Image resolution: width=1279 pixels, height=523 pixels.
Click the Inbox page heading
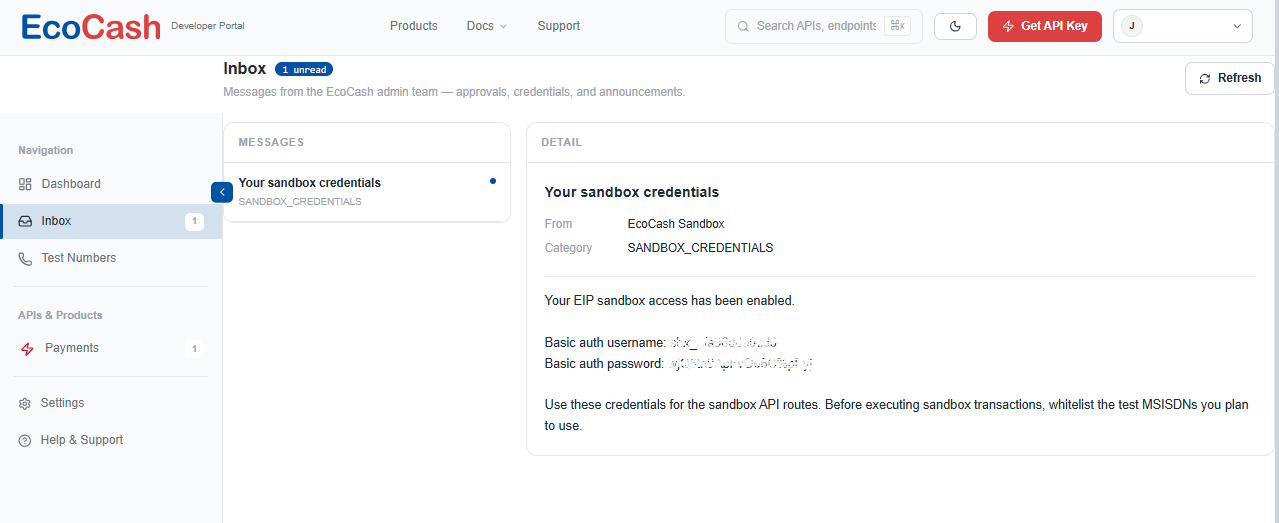(245, 69)
